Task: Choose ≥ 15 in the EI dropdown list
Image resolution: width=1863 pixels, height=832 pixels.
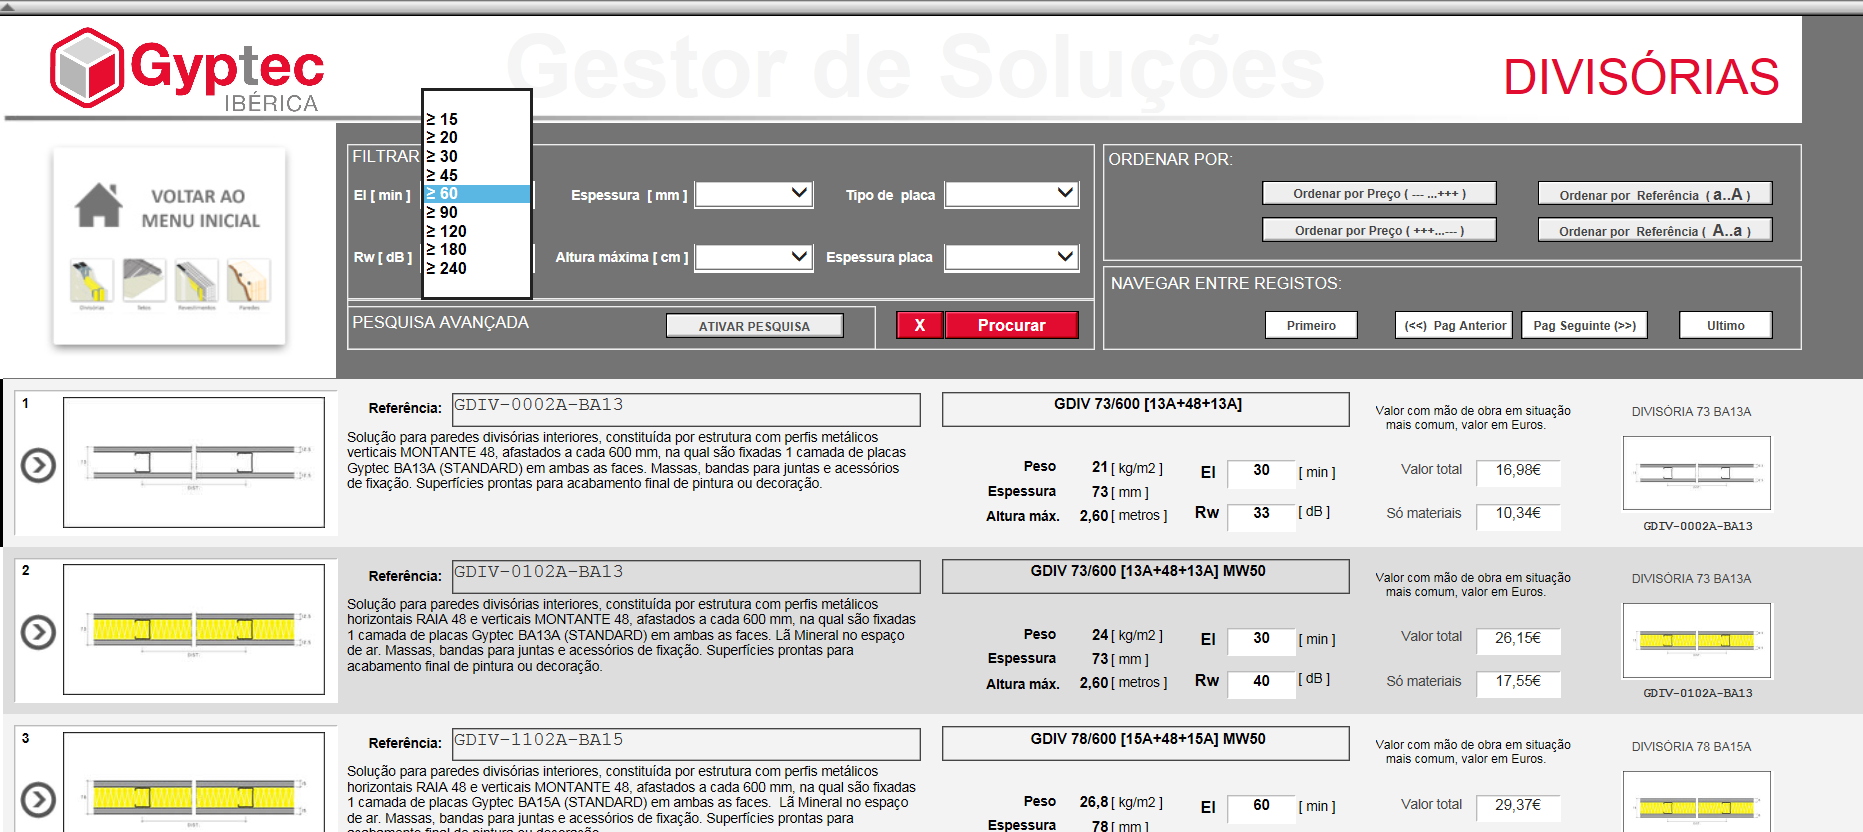Action: click(x=477, y=119)
